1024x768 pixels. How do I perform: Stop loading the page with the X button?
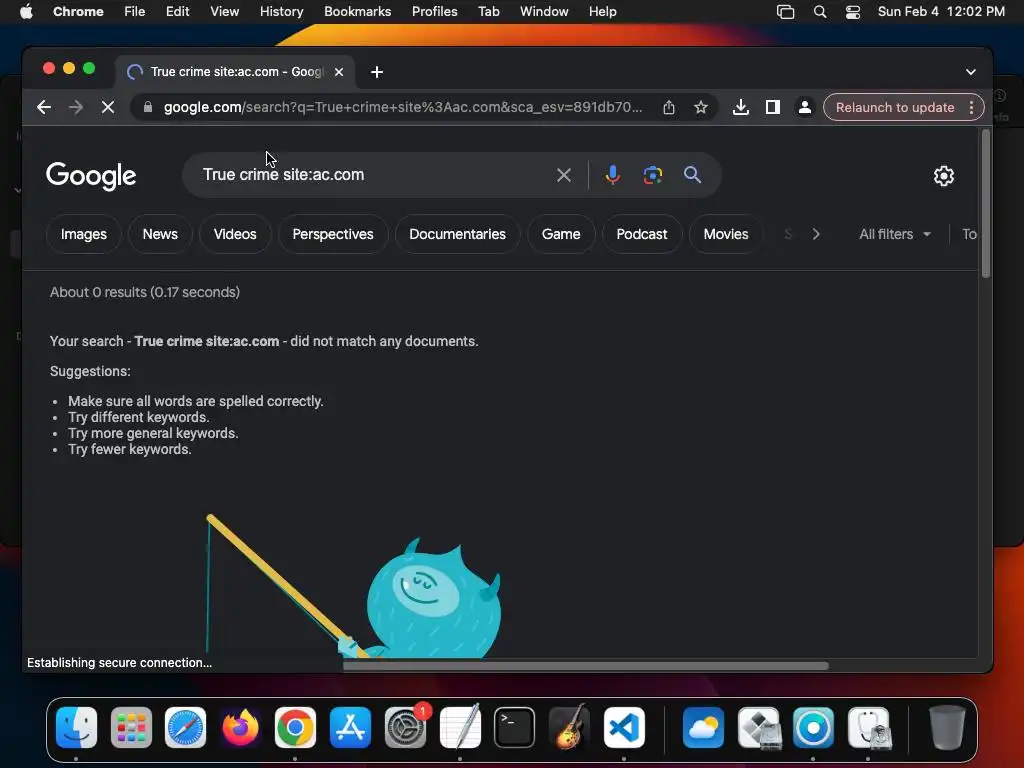tap(108, 107)
